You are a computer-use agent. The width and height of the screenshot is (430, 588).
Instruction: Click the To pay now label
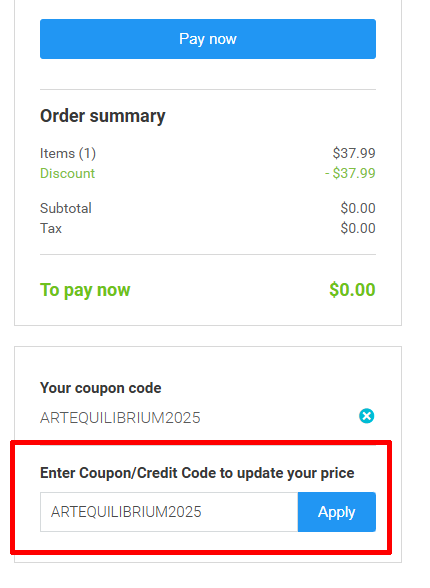click(x=85, y=290)
